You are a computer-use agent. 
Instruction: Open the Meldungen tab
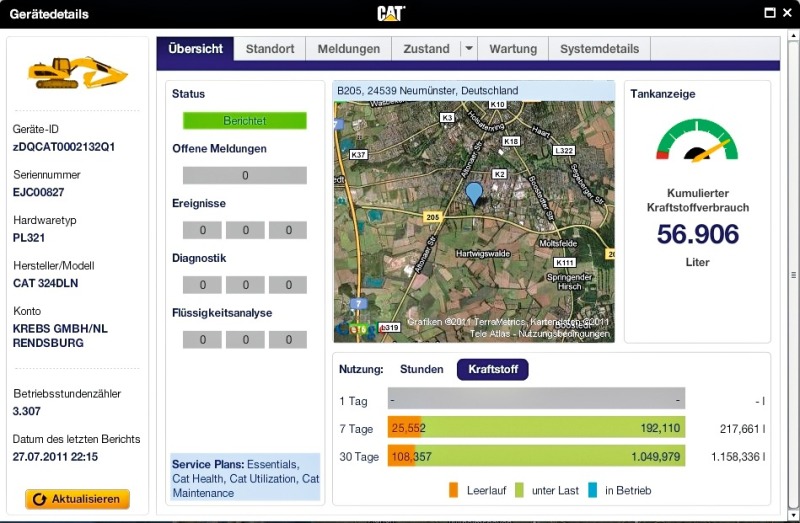pyautogui.click(x=349, y=49)
